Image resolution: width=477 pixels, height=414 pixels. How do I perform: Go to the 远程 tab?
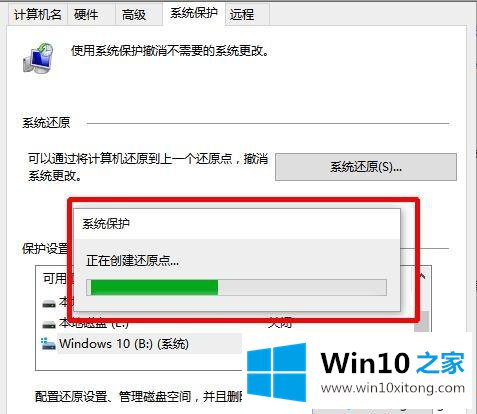pyautogui.click(x=242, y=14)
